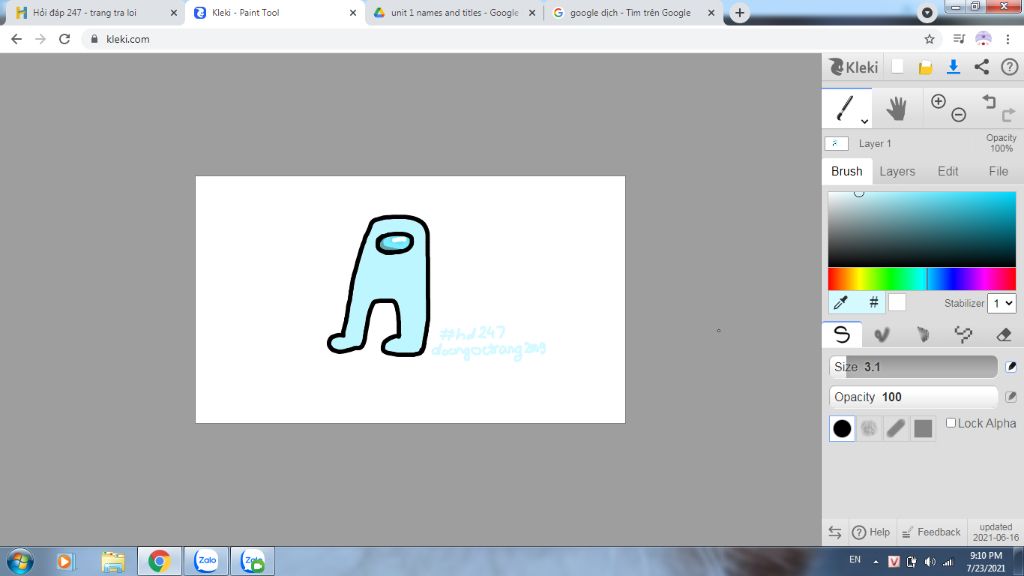Toggle pressure sensitivity for Size
Screen dimensions: 1024x576
pos(1011,366)
